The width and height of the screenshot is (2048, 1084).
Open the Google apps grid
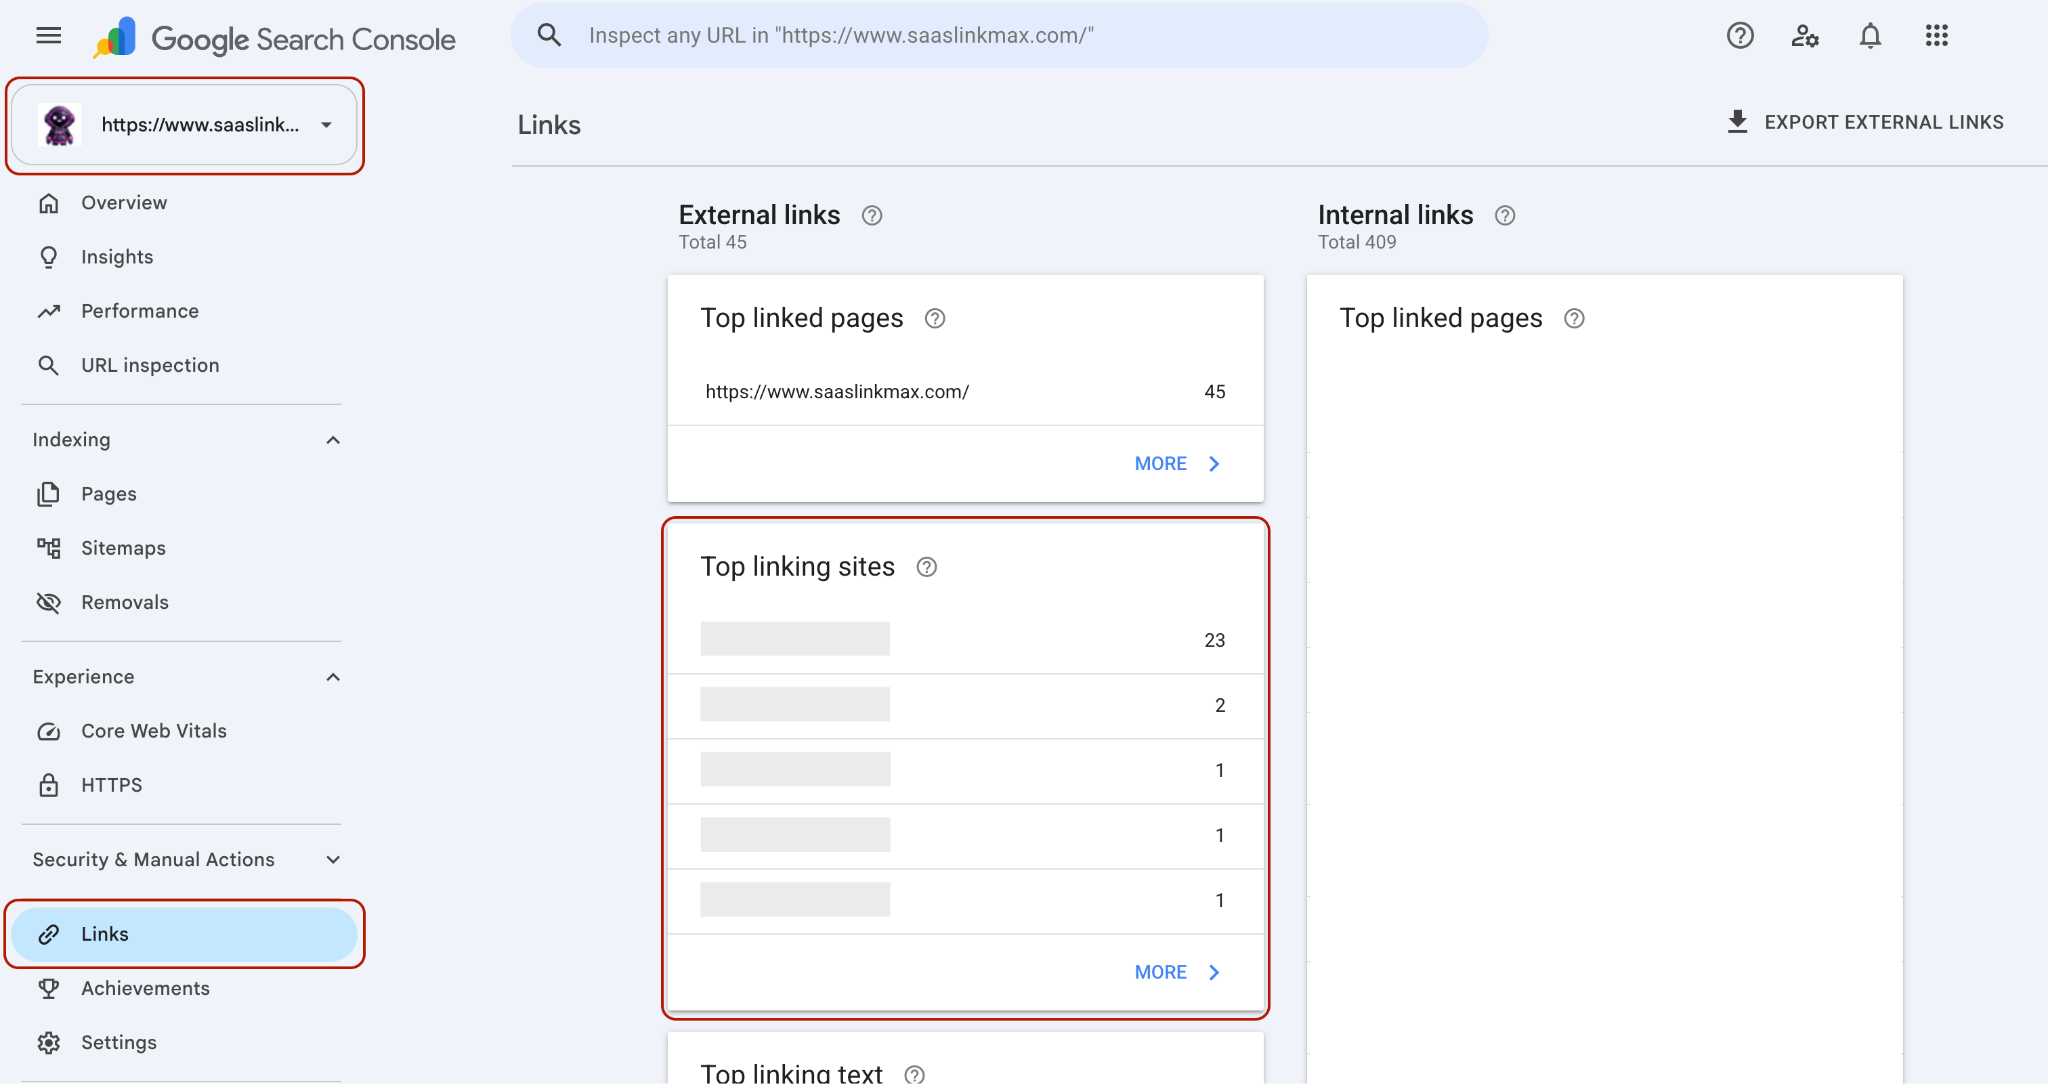tap(1936, 36)
